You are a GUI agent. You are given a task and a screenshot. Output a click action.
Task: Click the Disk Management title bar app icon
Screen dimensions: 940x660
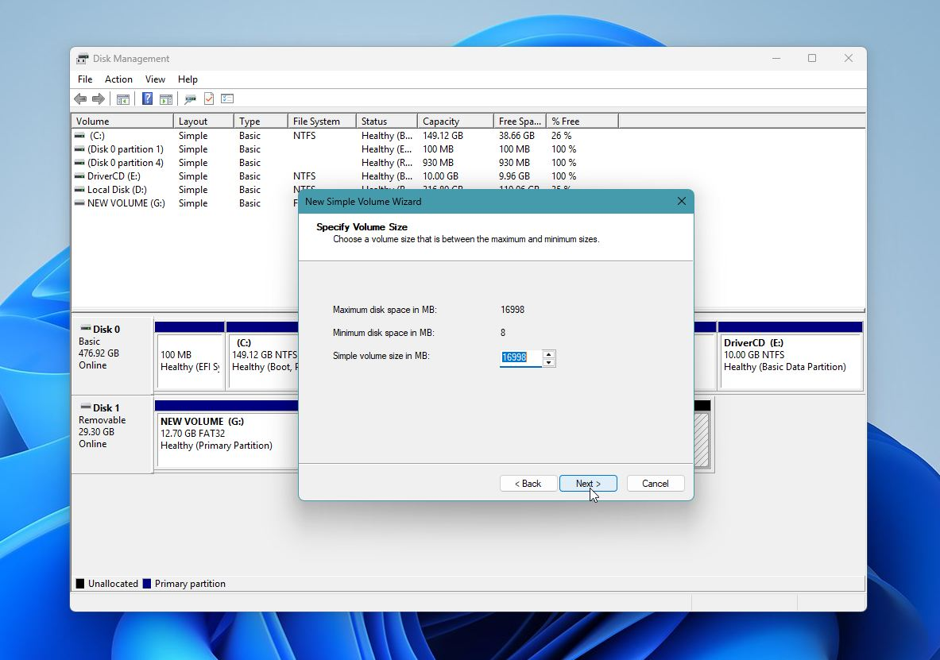[82, 59]
